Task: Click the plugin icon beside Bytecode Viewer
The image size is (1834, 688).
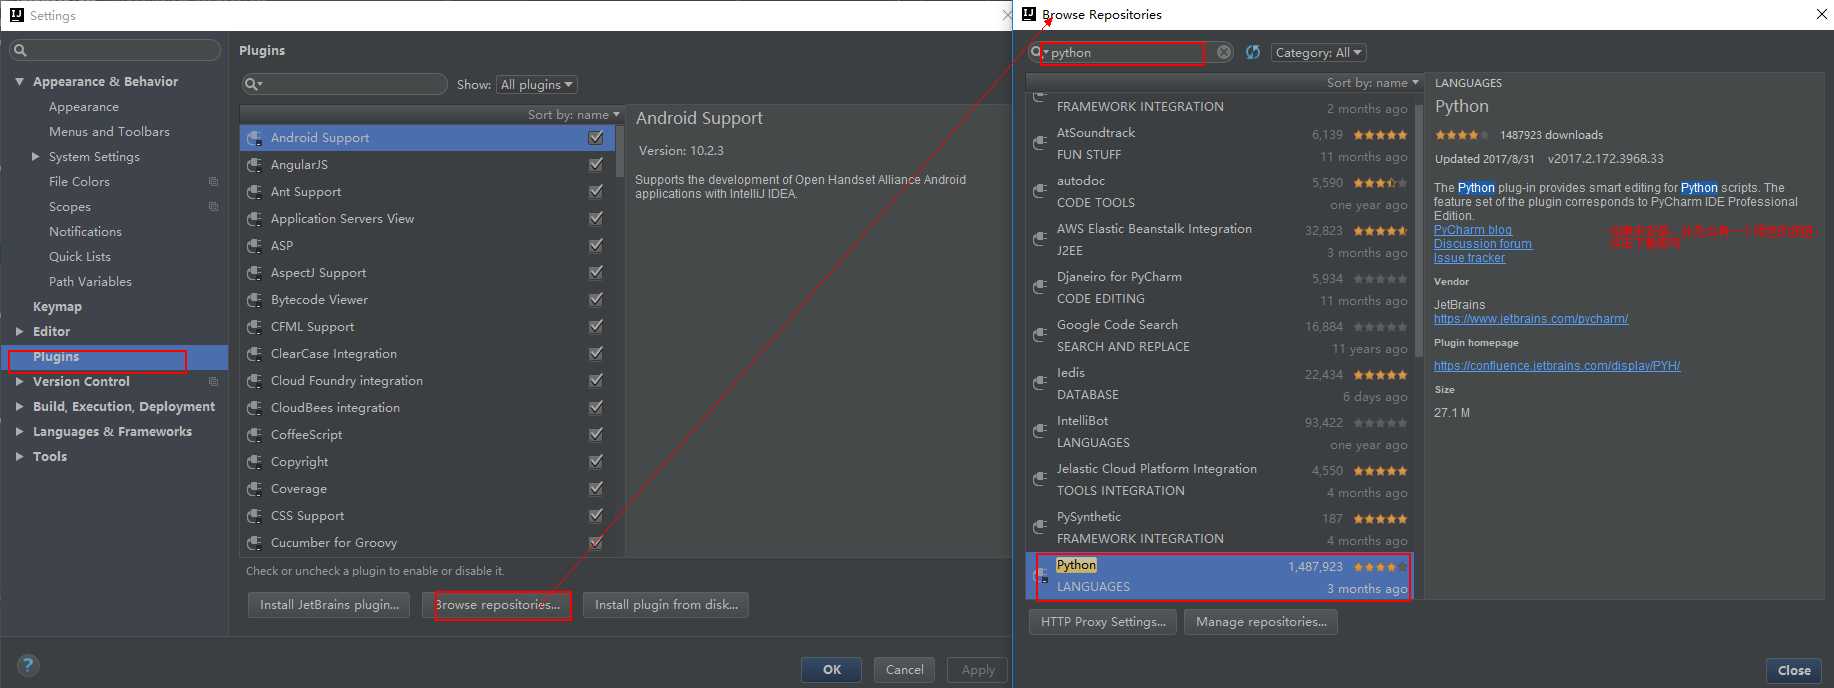Action: click(254, 300)
